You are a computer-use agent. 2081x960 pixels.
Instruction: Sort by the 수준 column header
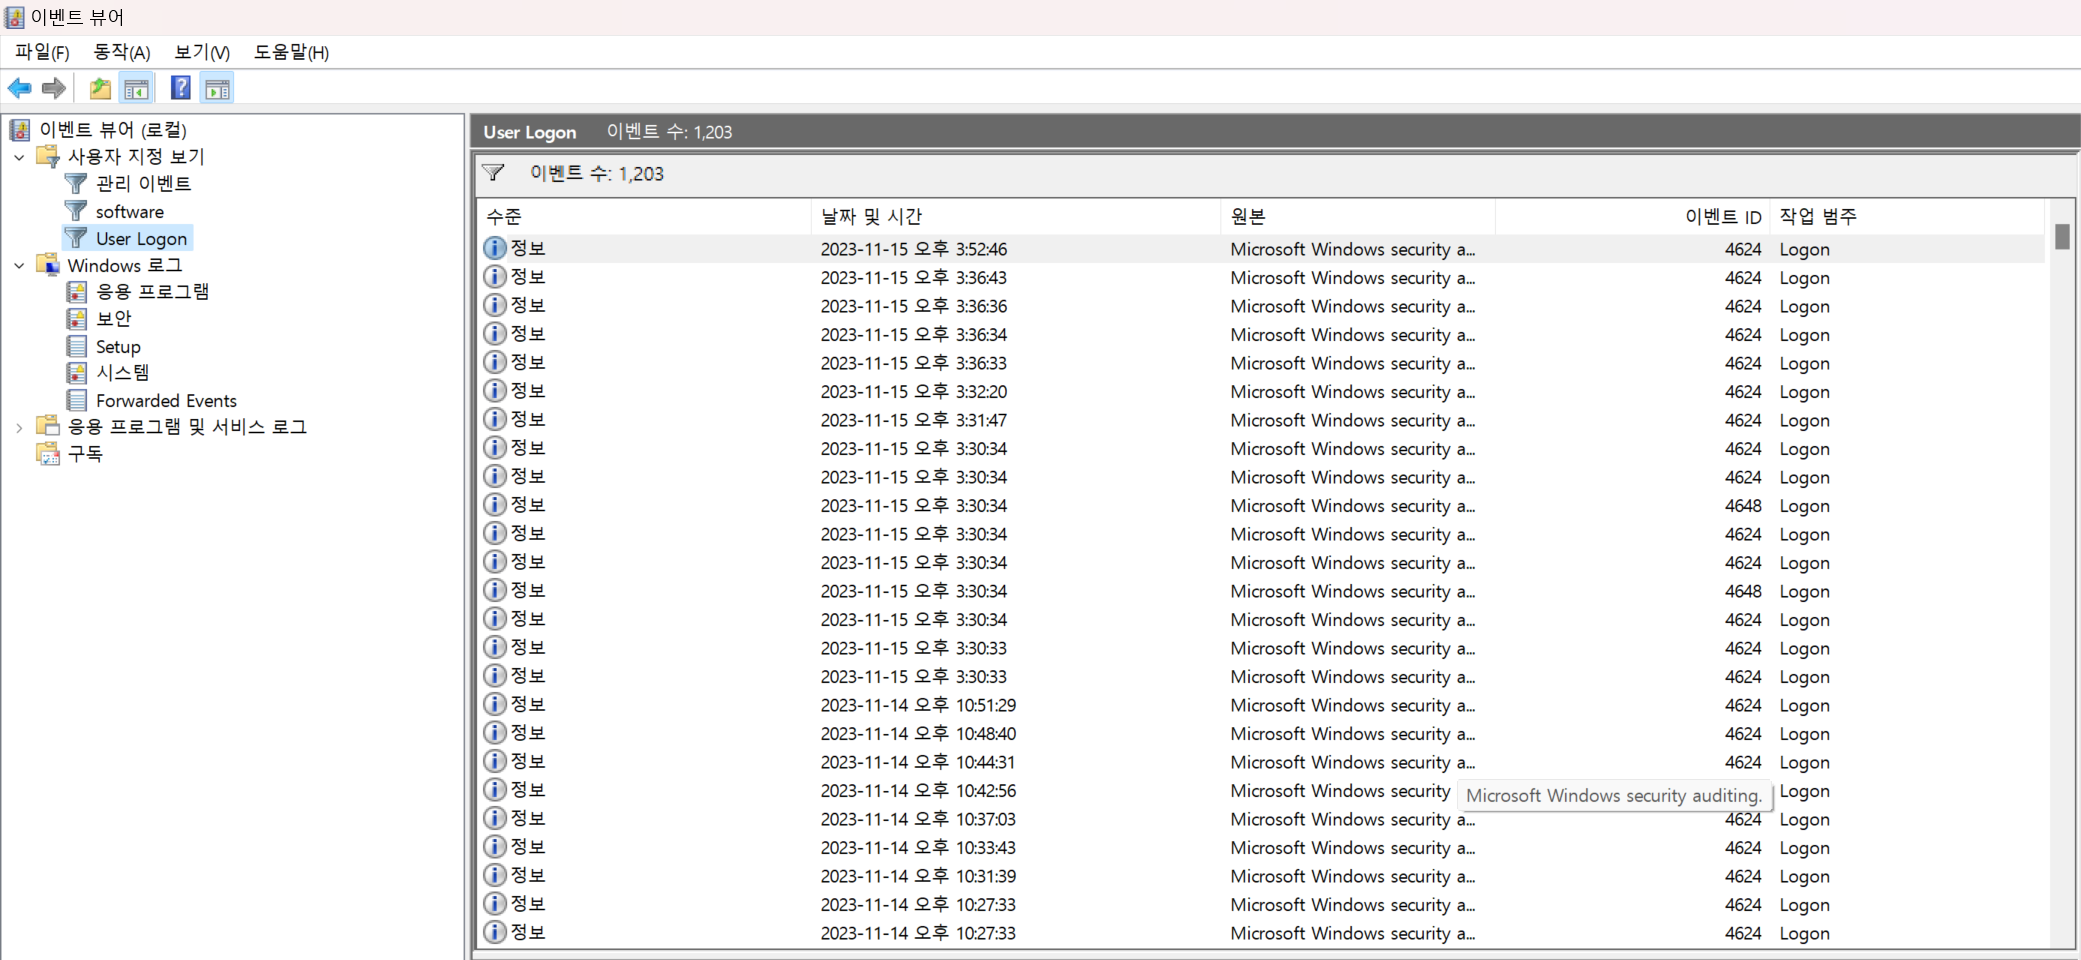tap(645, 216)
